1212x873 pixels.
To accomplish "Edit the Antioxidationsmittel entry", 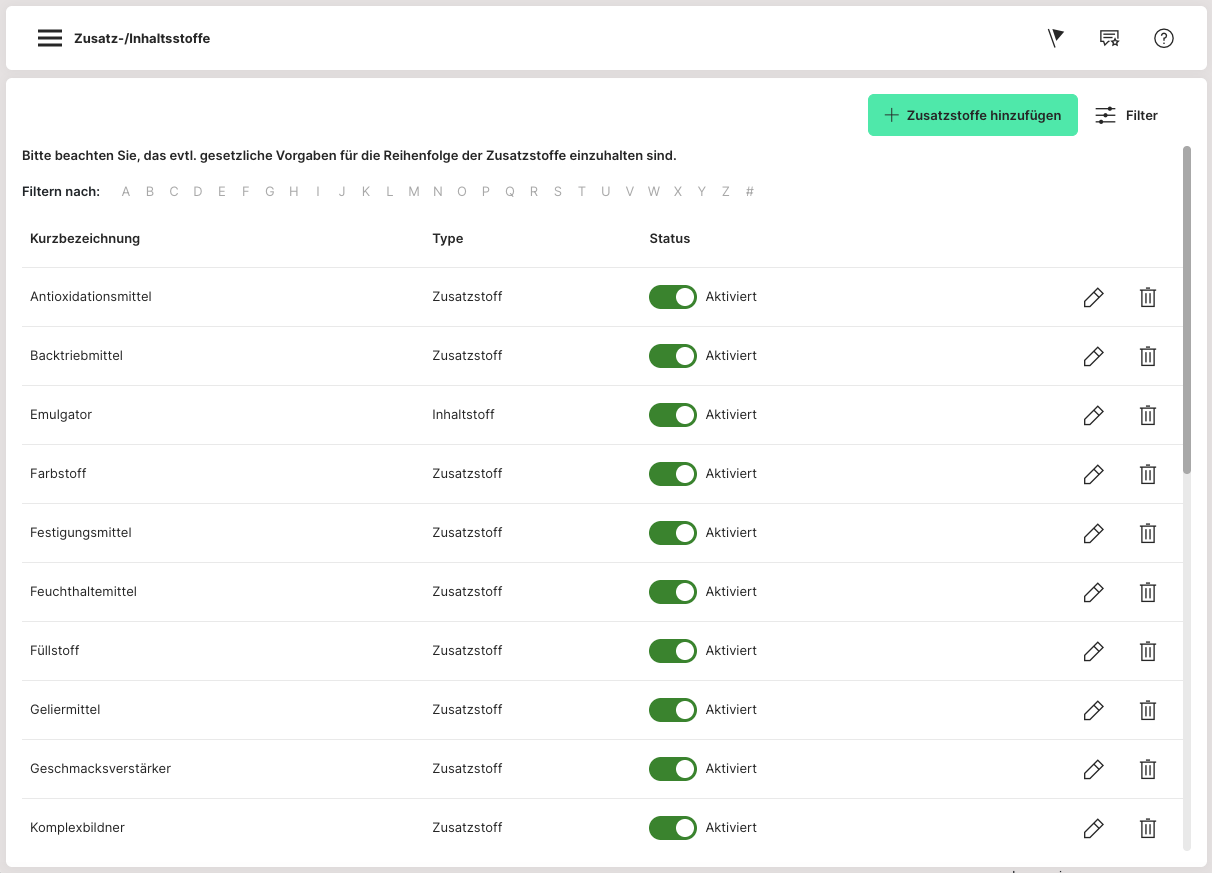I will pos(1093,297).
